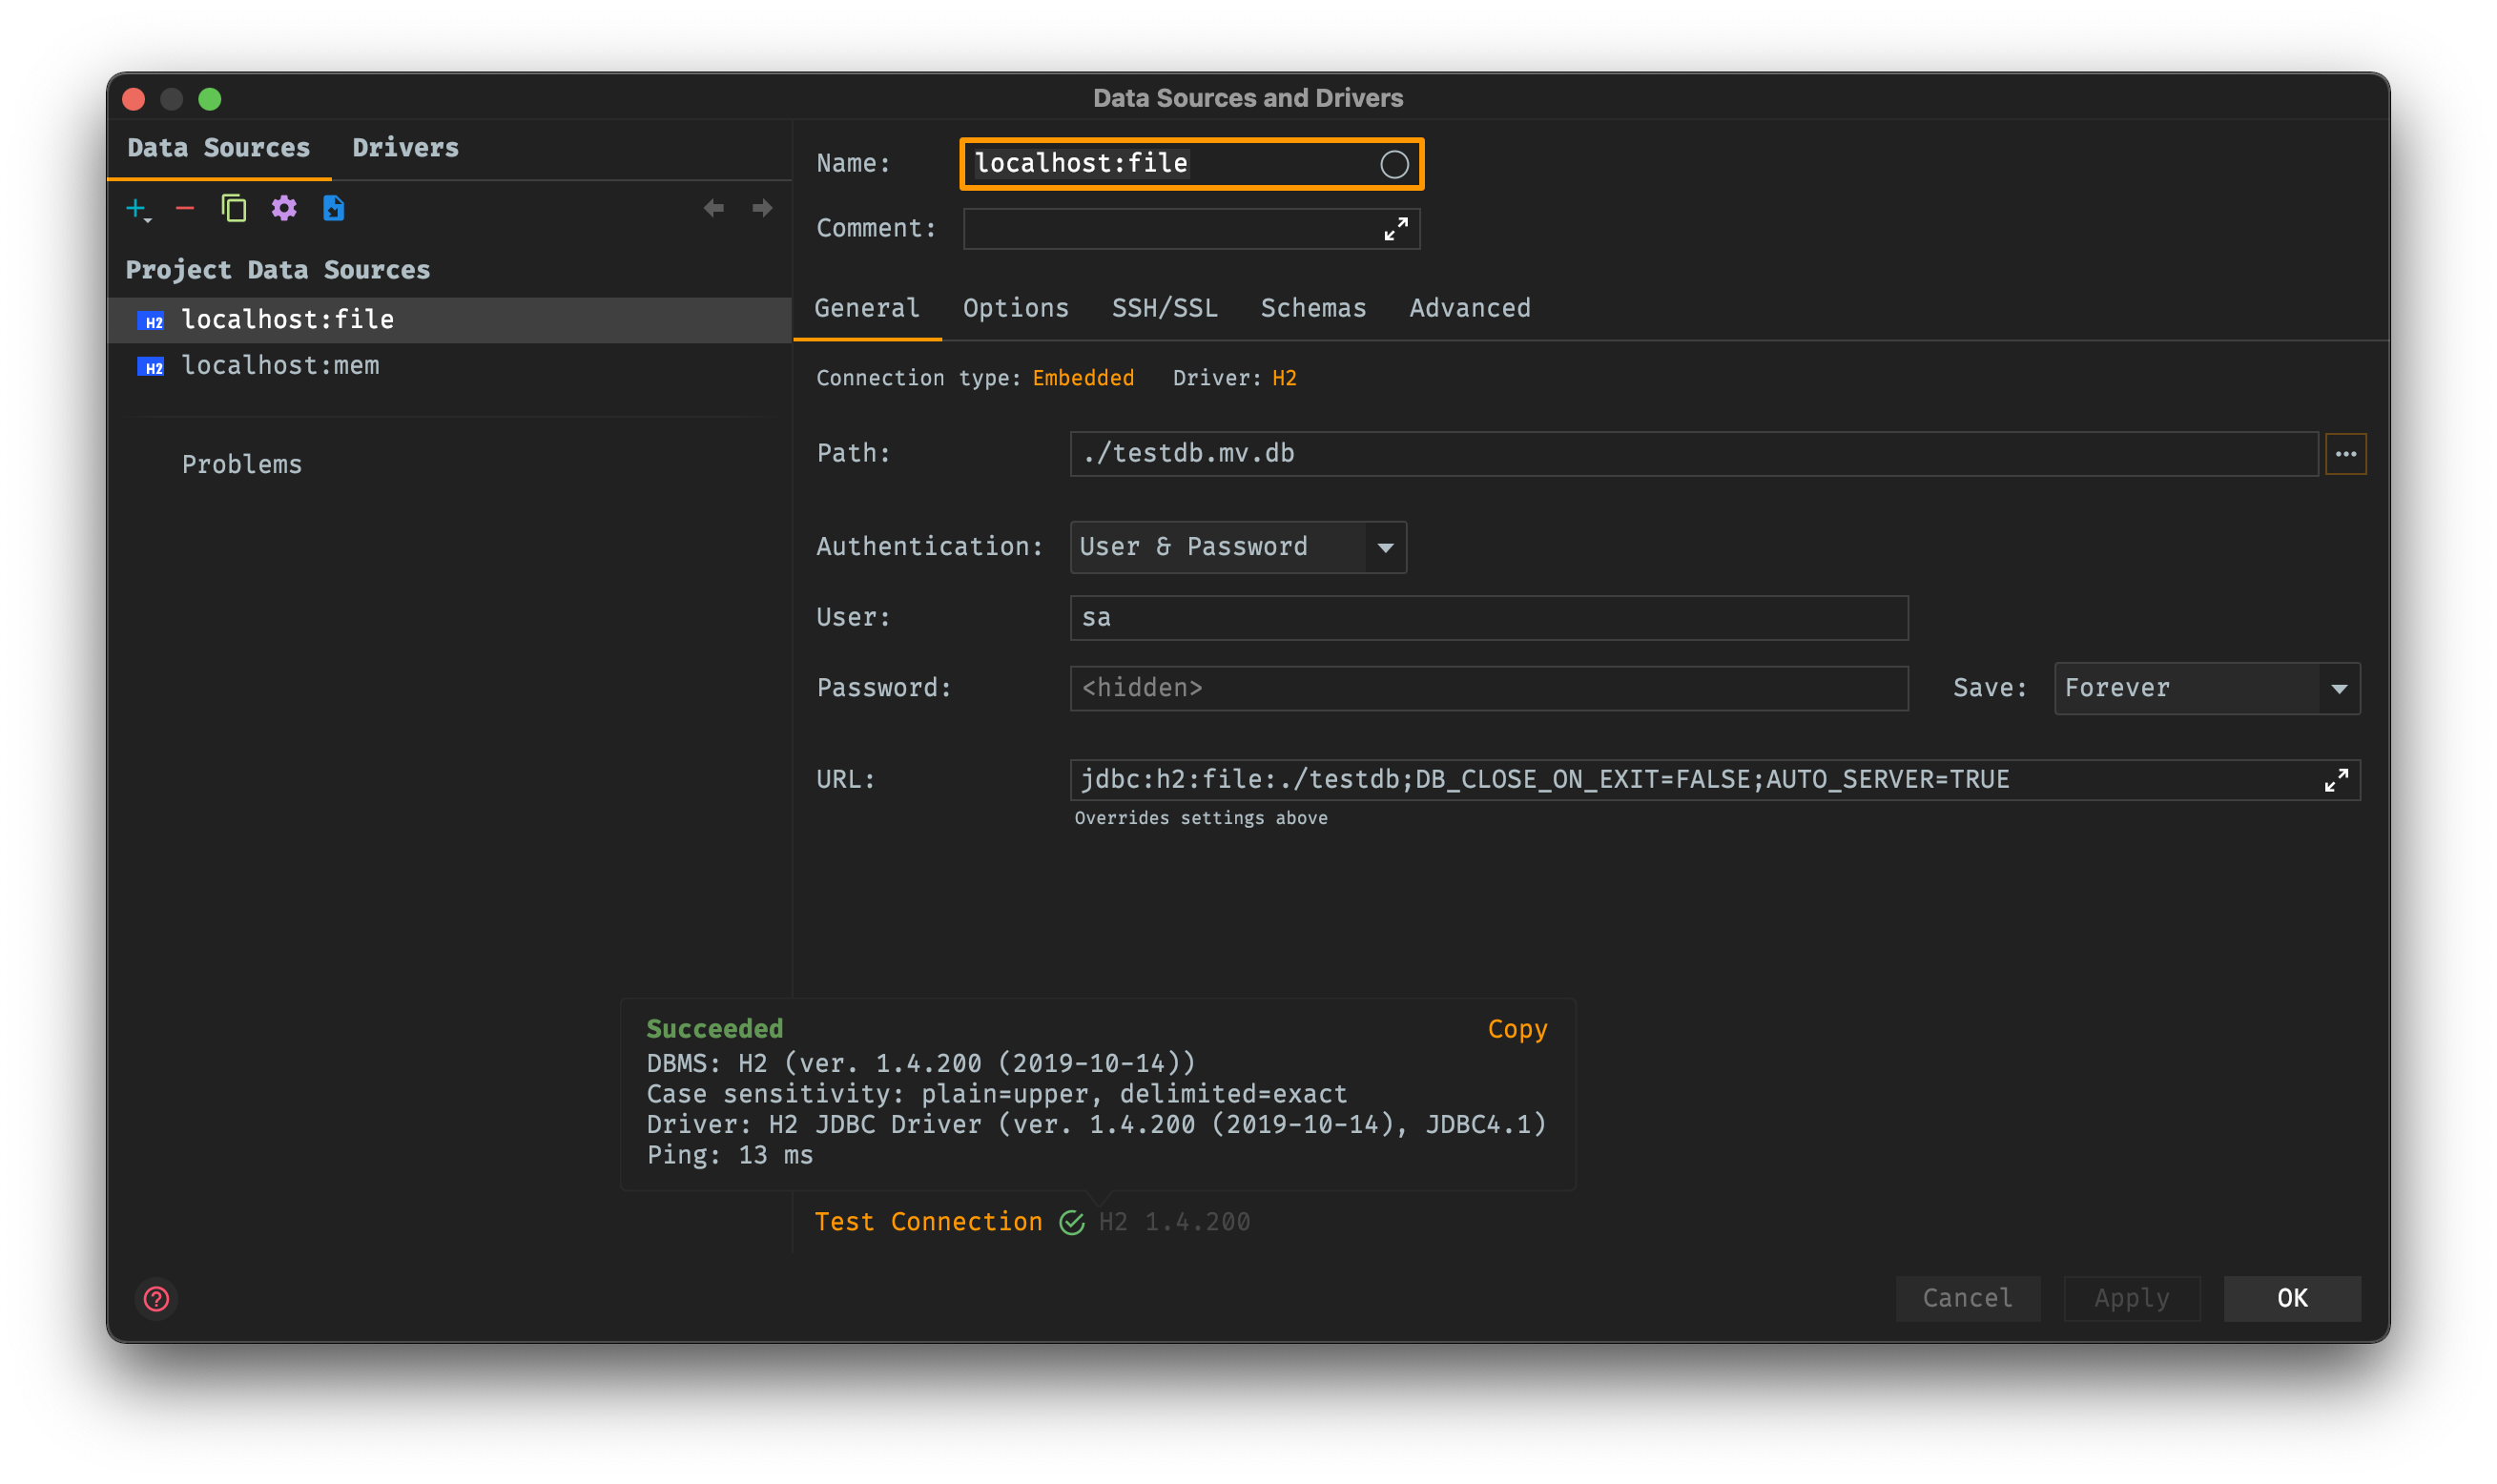Click the make global file icon
Screen dimensions: 2497x1484
point(333,208)
